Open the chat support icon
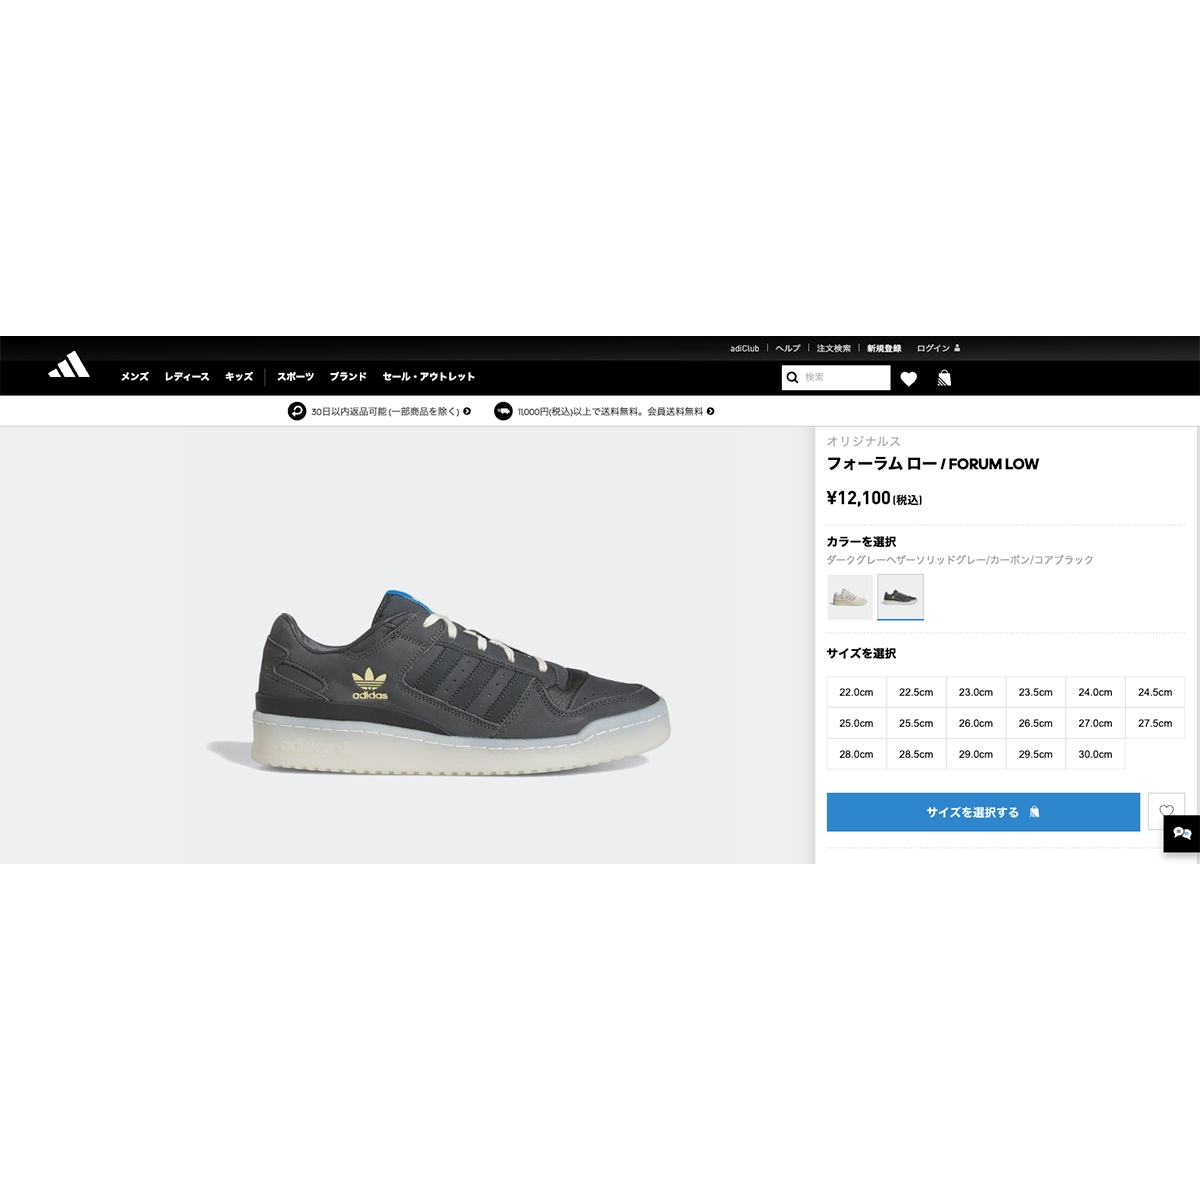 pos(1182,834)
